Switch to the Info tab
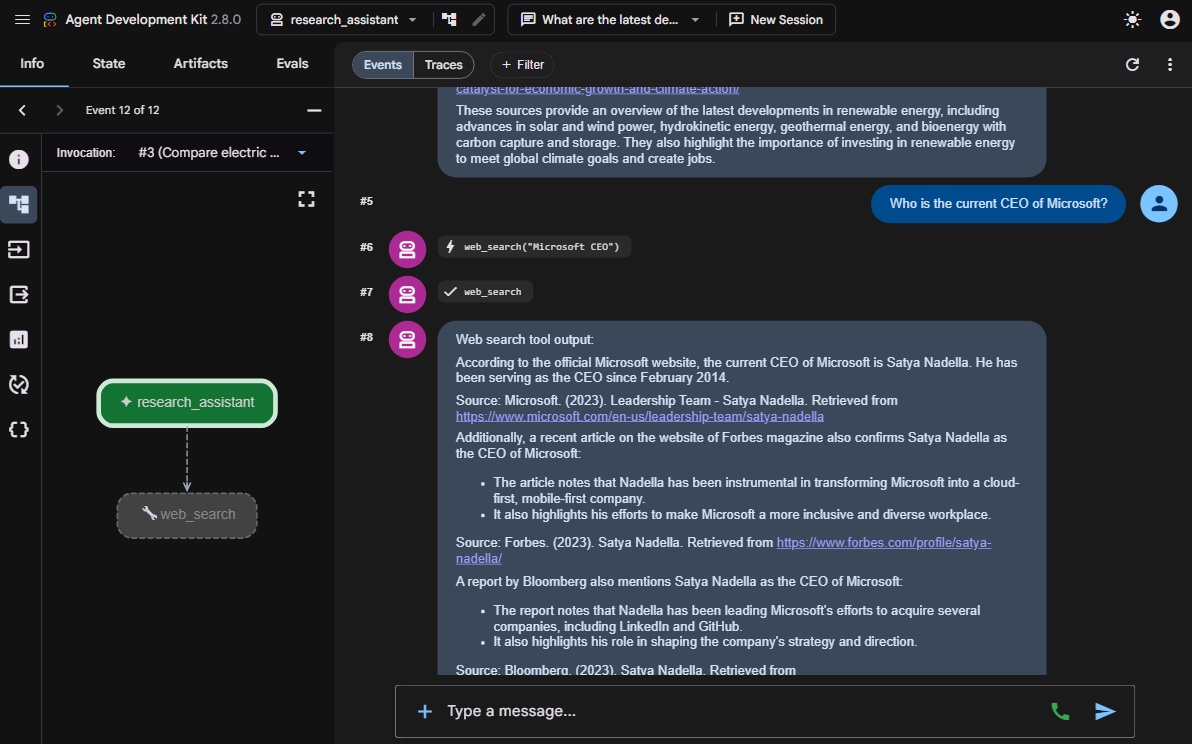Image resolution: width=1192 pixels, height=746 pixels. click(x=32, y=64)
